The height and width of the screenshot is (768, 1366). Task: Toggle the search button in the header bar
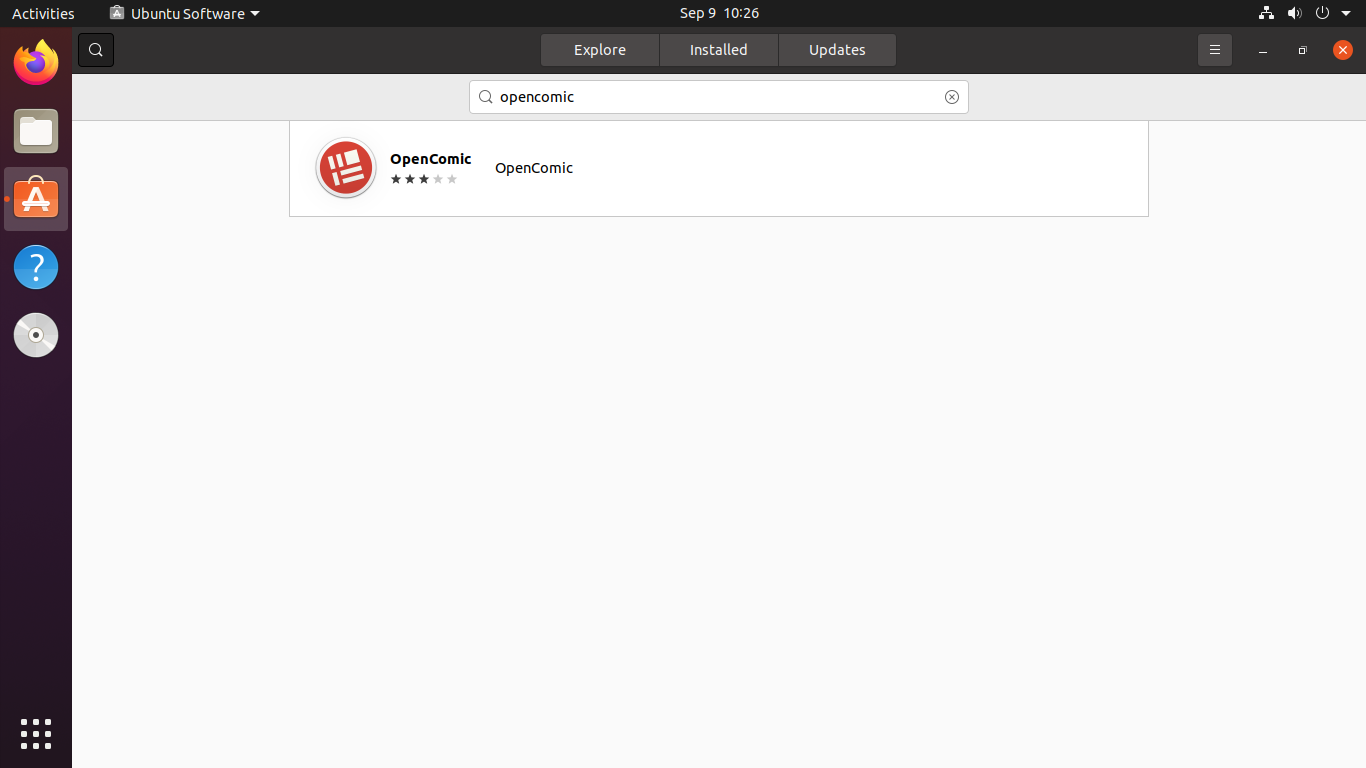click(96, 50)
